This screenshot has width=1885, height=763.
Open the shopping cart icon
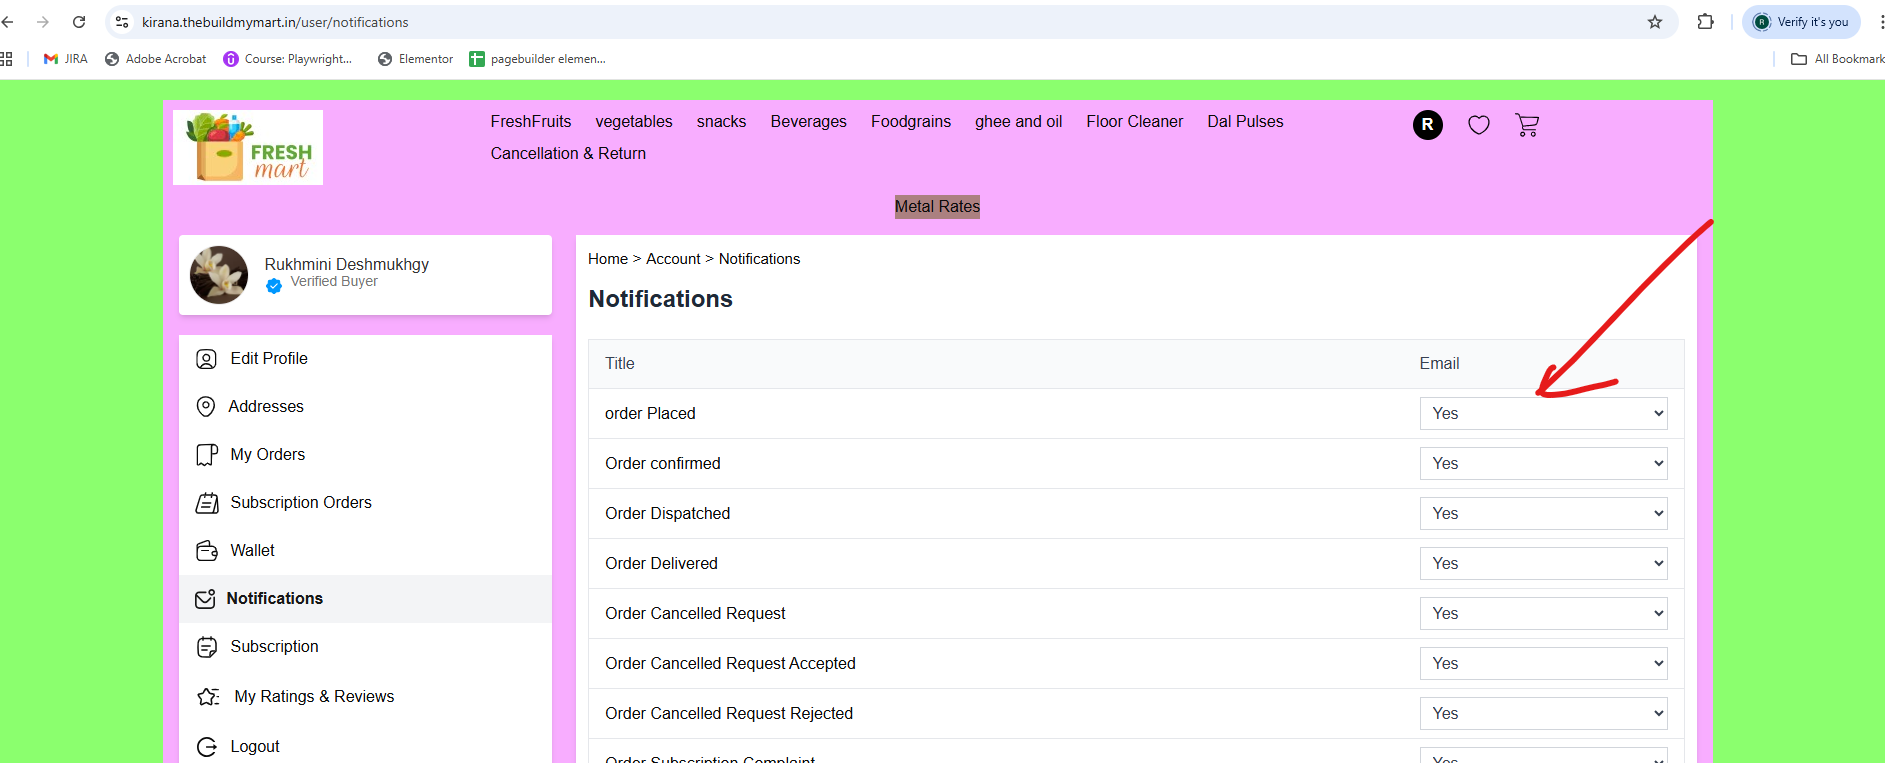click(x=1527, y=125)
